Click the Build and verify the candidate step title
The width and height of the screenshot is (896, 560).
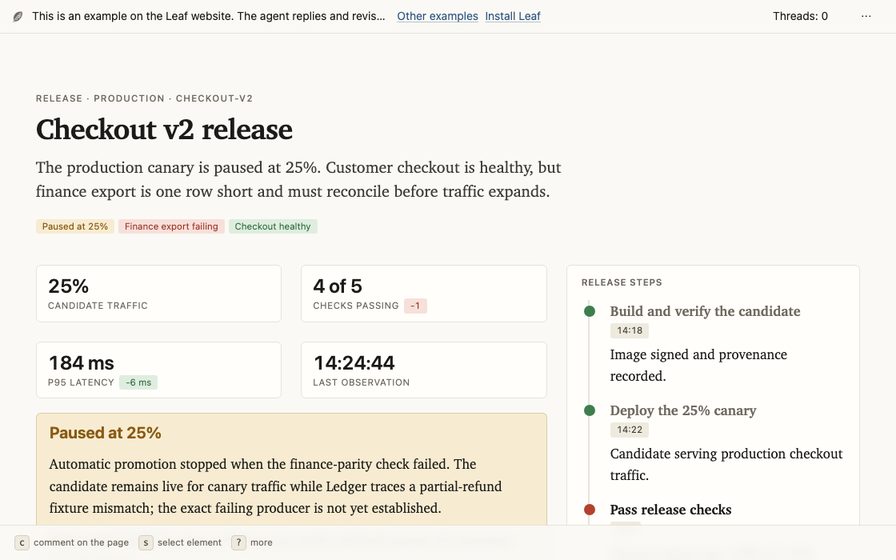(x=705, y=311)
